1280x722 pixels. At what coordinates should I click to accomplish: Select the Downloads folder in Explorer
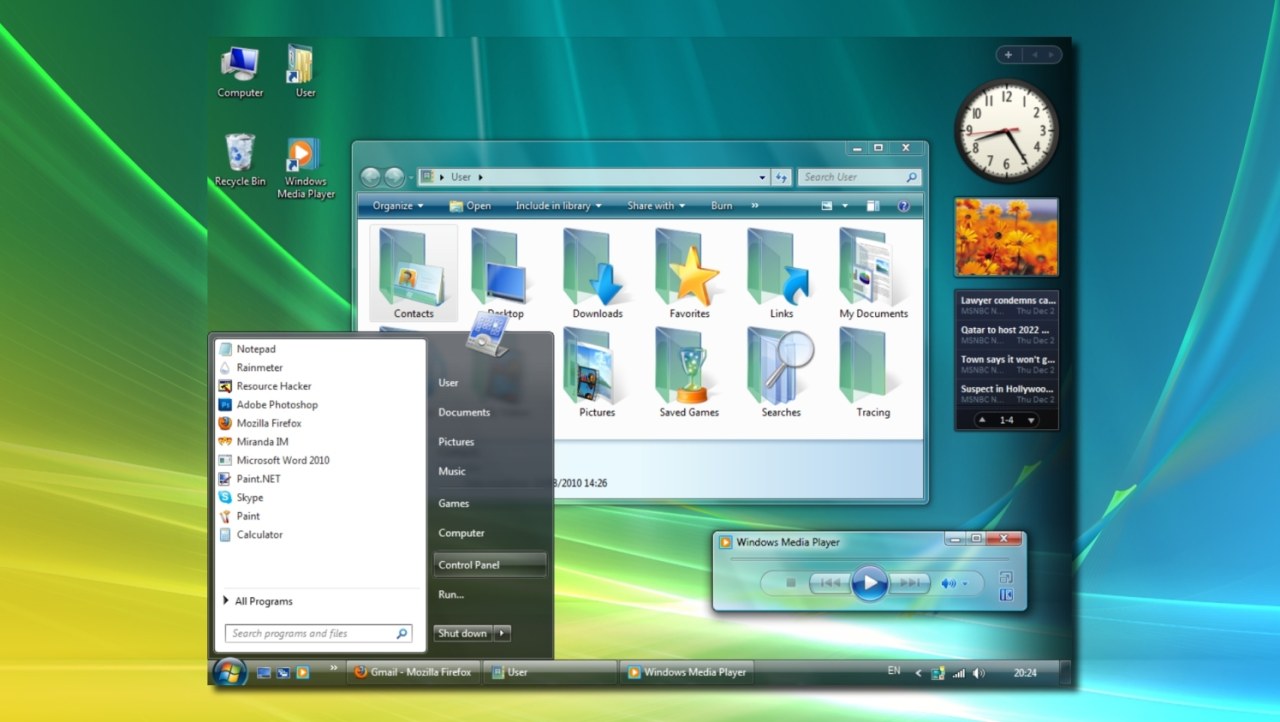[597, 274]
